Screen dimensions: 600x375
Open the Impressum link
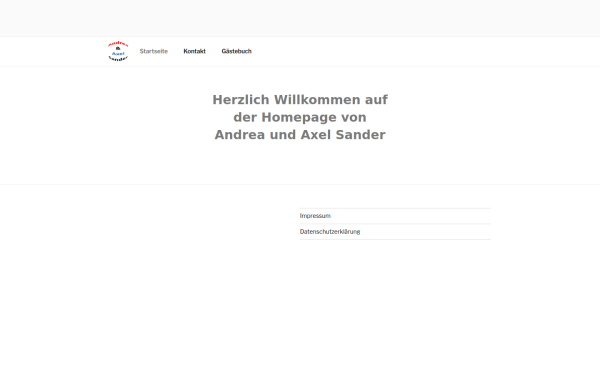tap(315, 216)
